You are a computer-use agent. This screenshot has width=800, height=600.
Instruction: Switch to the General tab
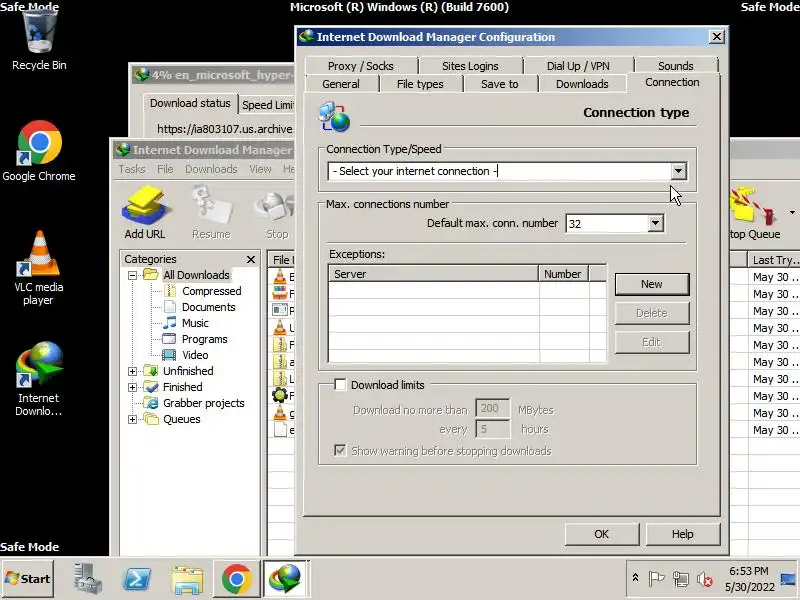(341, 84)
